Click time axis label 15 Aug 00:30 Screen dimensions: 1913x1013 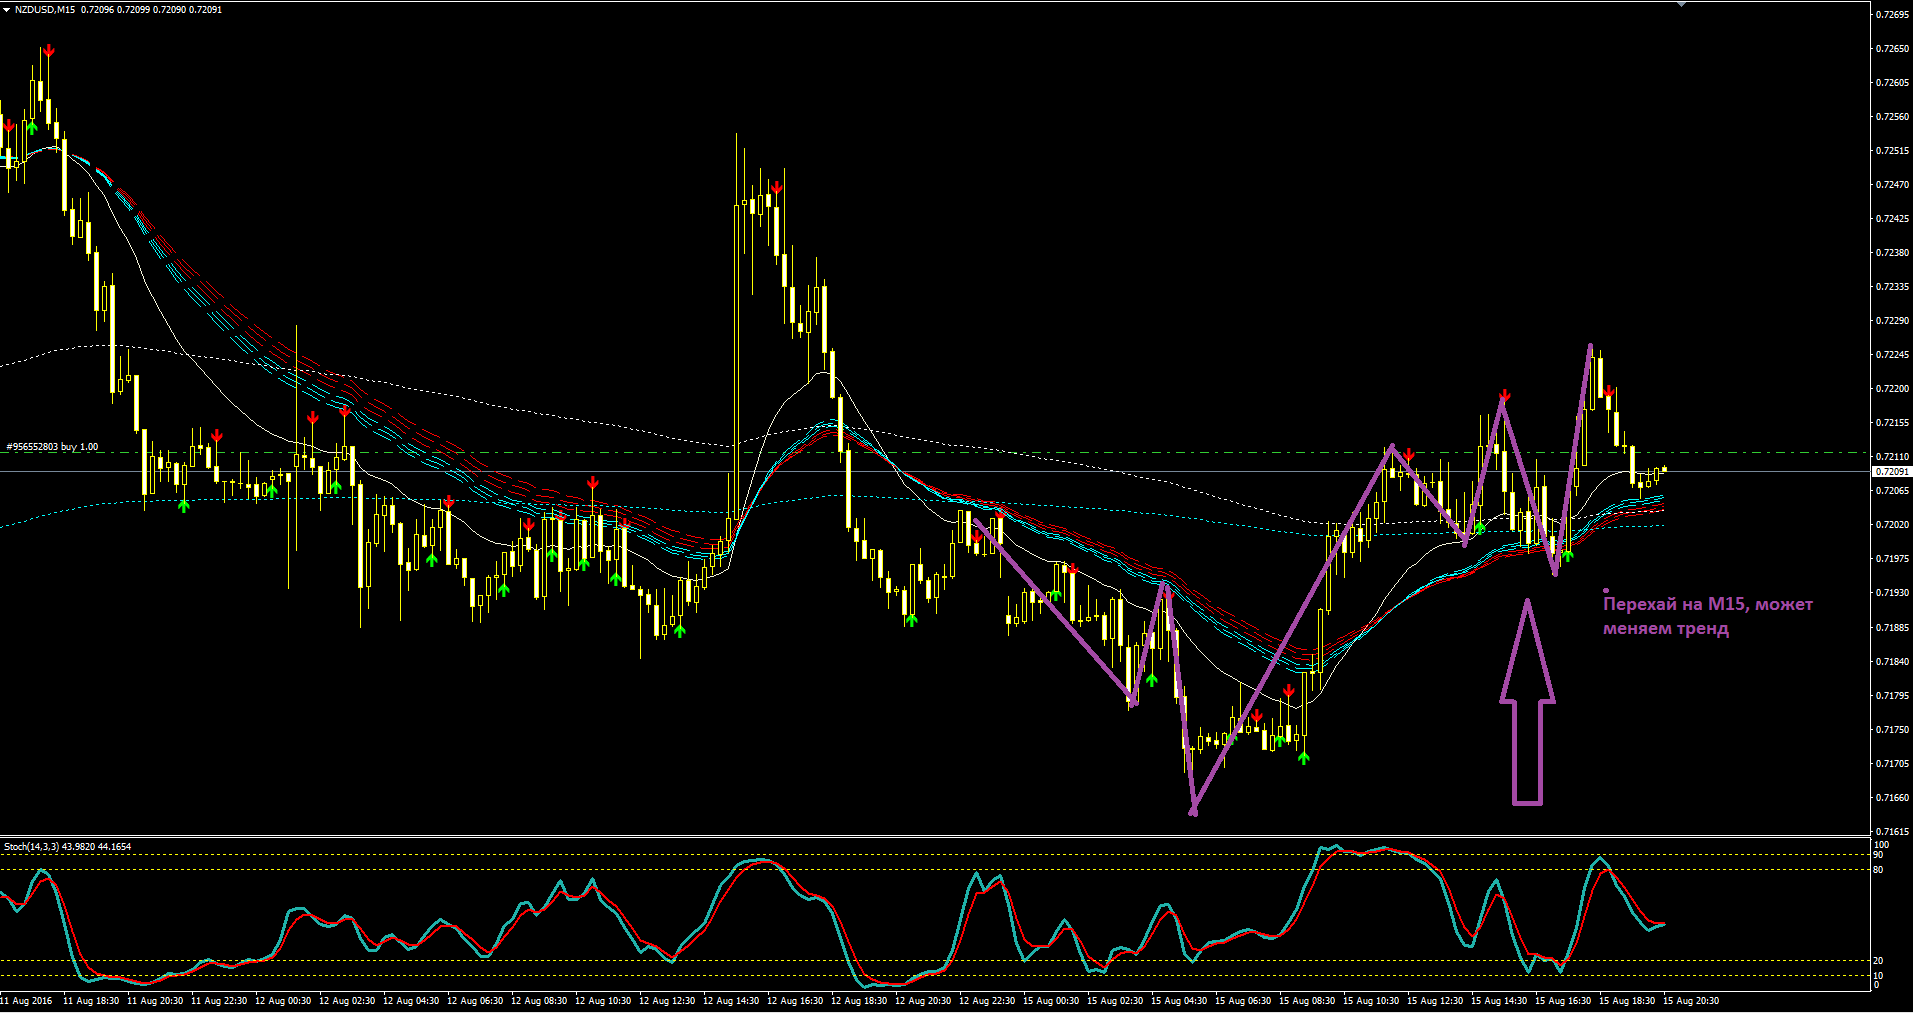1051,1000
